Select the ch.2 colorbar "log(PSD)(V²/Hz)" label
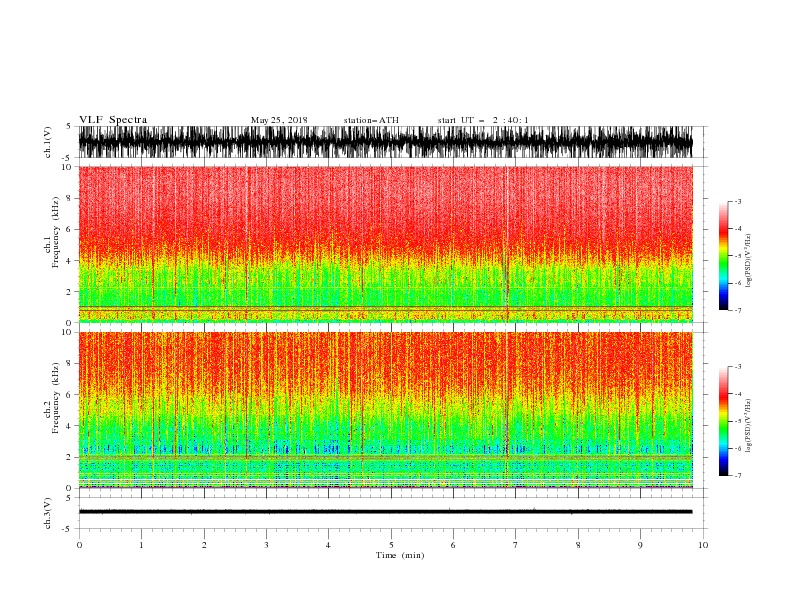792x612 pixels. 748,425
